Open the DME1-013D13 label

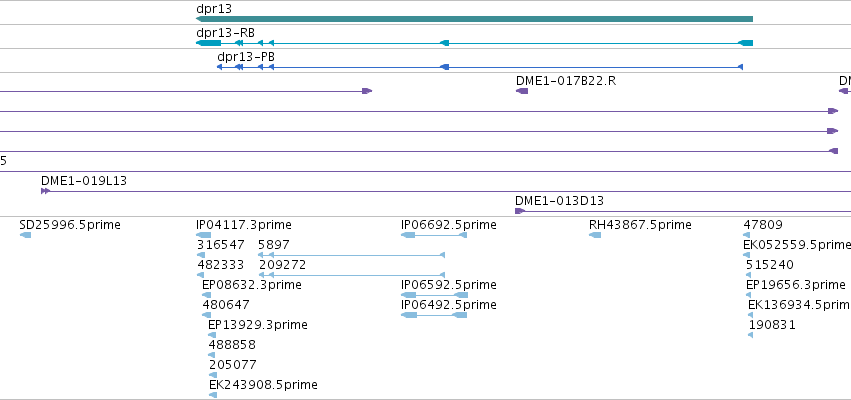(560, 201)
